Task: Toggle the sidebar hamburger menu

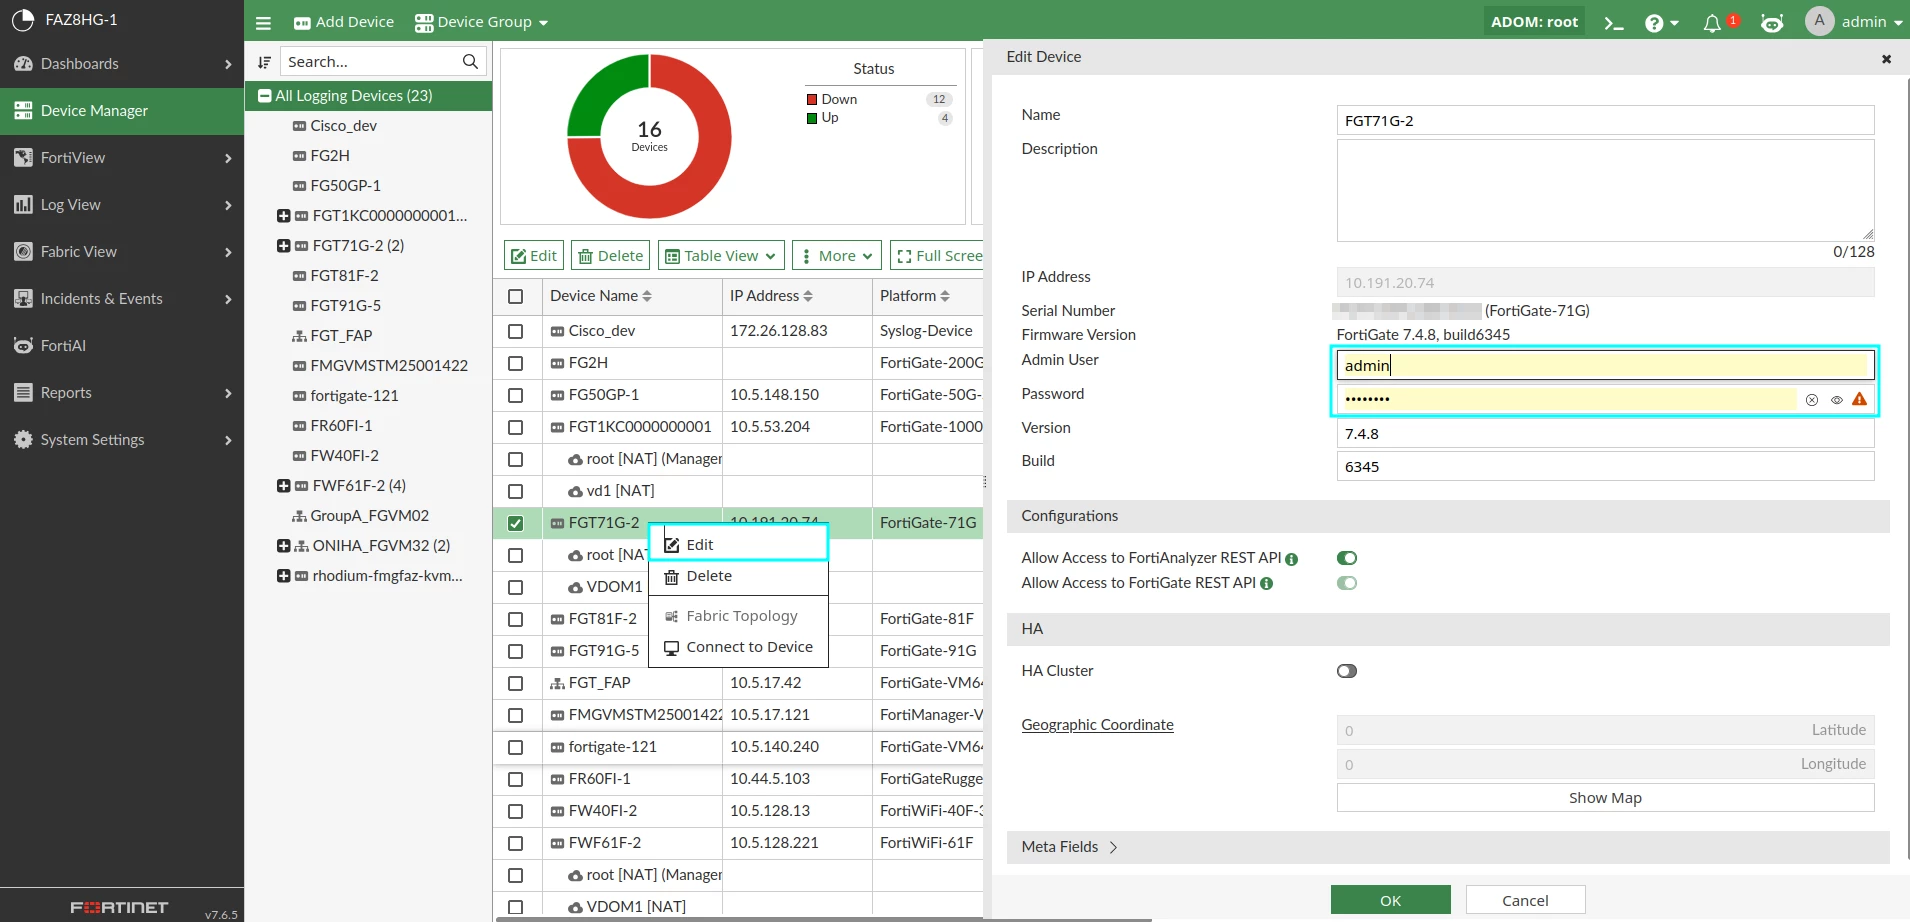Action: [263, 22]
